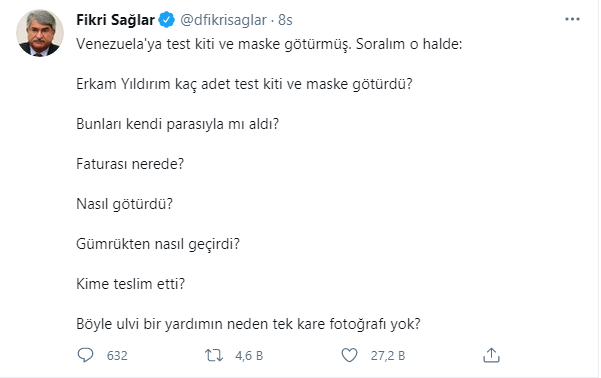
Task: View the 27,2 B likes count
Action: tap(388, 356)
